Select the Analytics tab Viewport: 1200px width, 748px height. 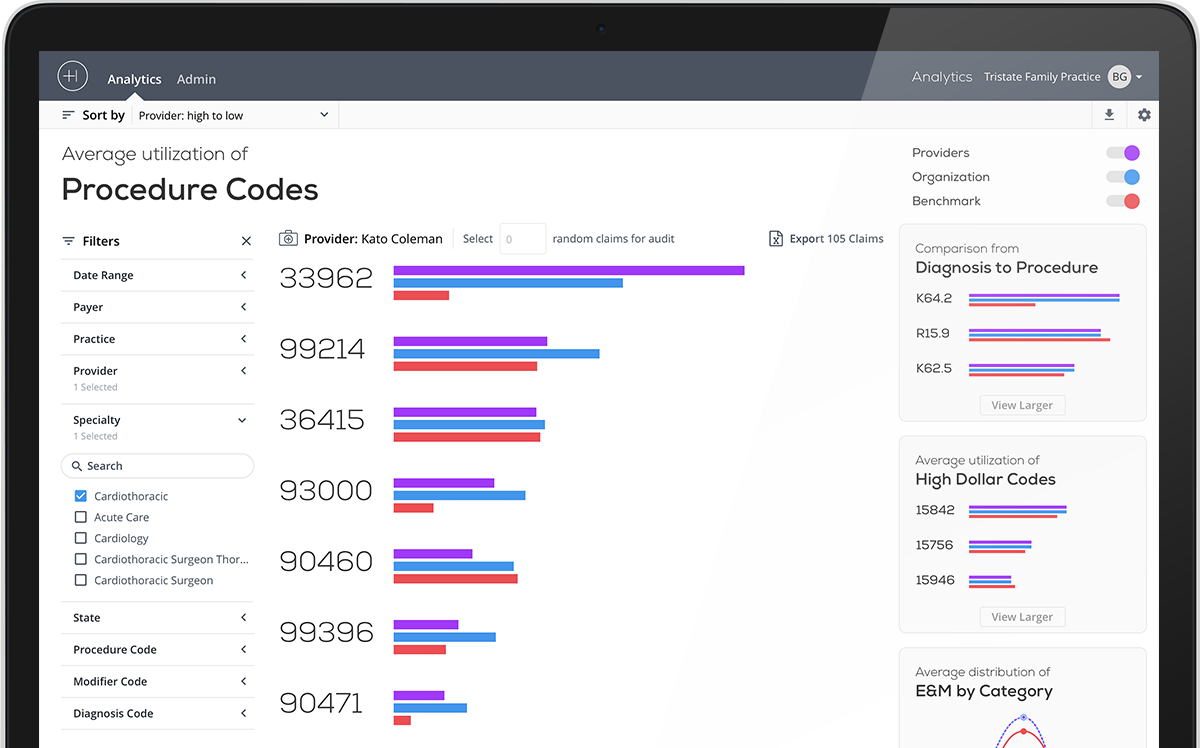click(x=134, y=79)
